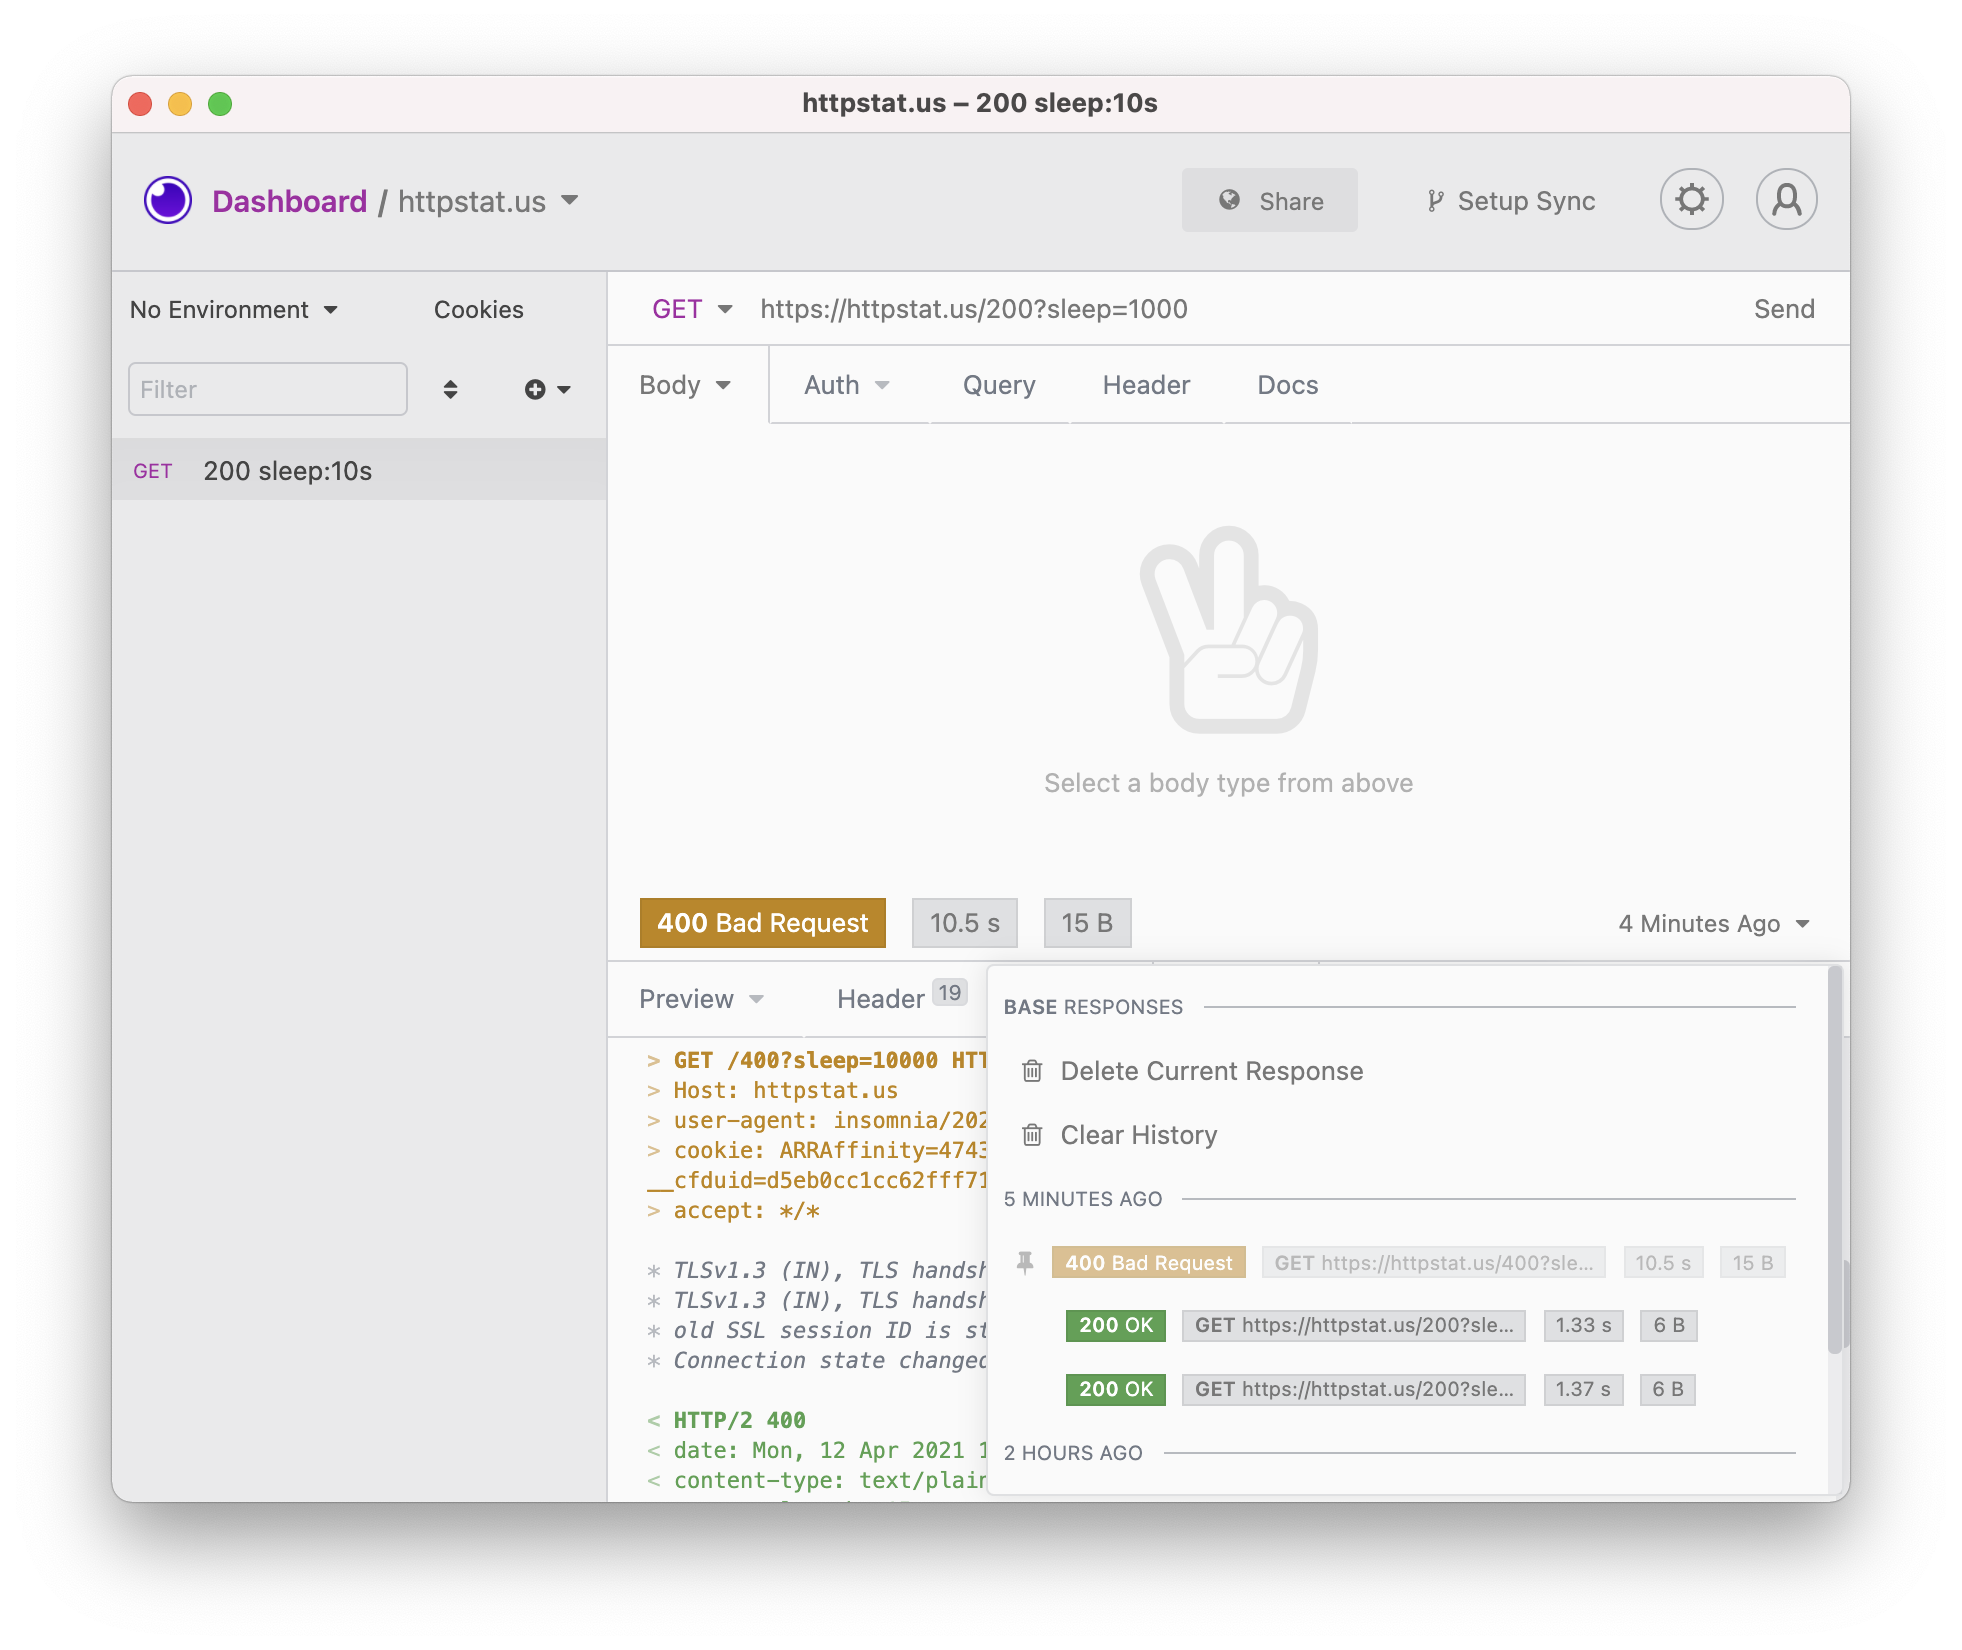Image resolution: width=1962 pixels, height=1650 pixels.
Task: Click Setup Sync button
Action: [1510, 201]
